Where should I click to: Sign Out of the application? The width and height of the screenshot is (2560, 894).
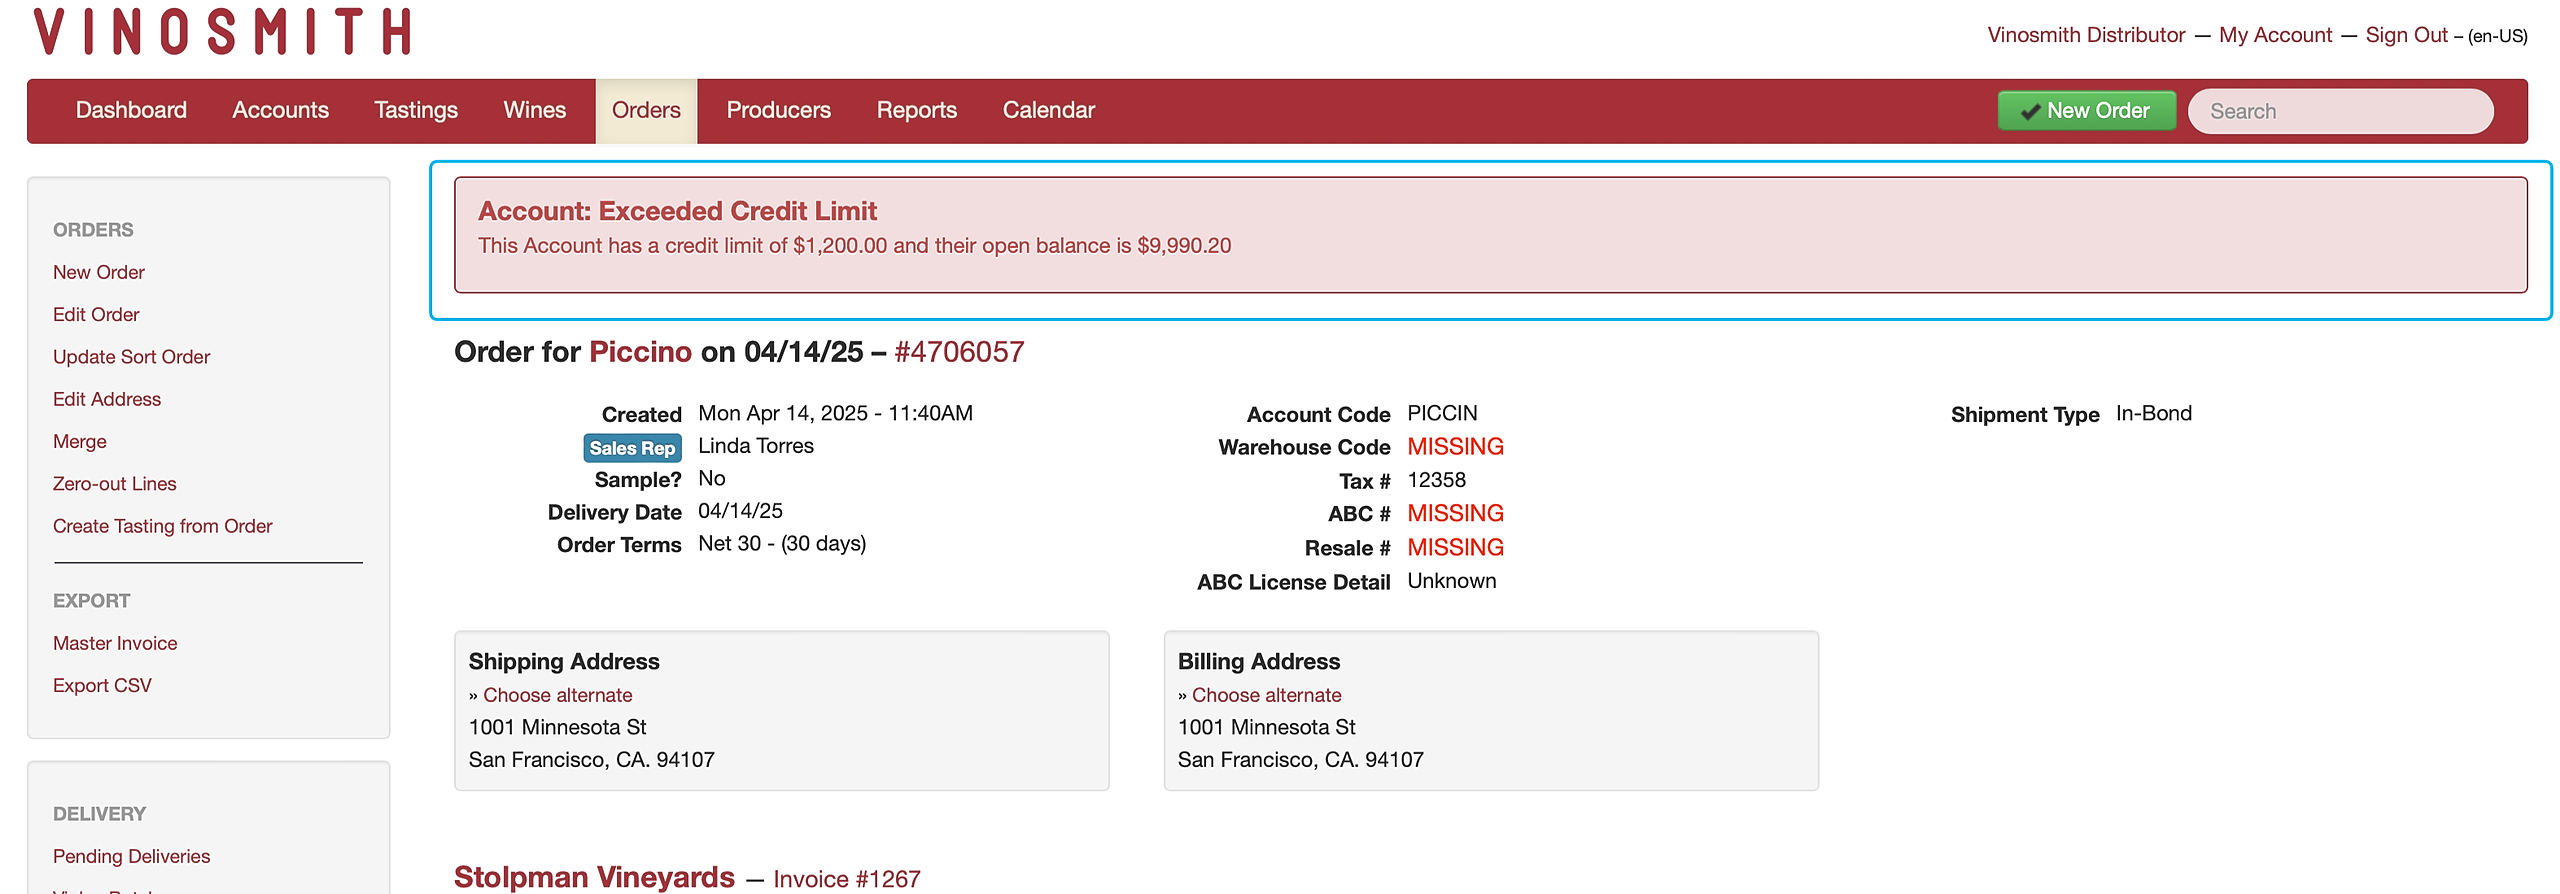pyautogui.click(x=2406, y=35)
